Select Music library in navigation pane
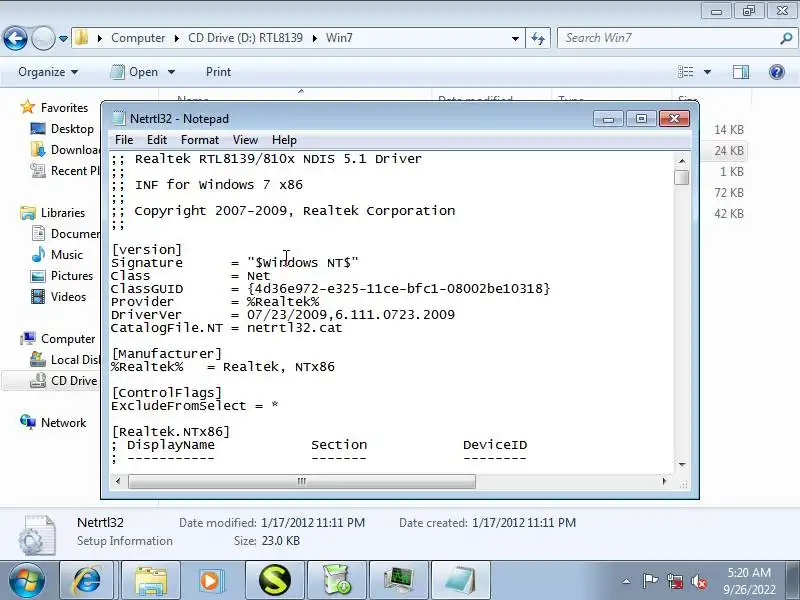This screenshot has width=800, height=600. pos(57,255)
